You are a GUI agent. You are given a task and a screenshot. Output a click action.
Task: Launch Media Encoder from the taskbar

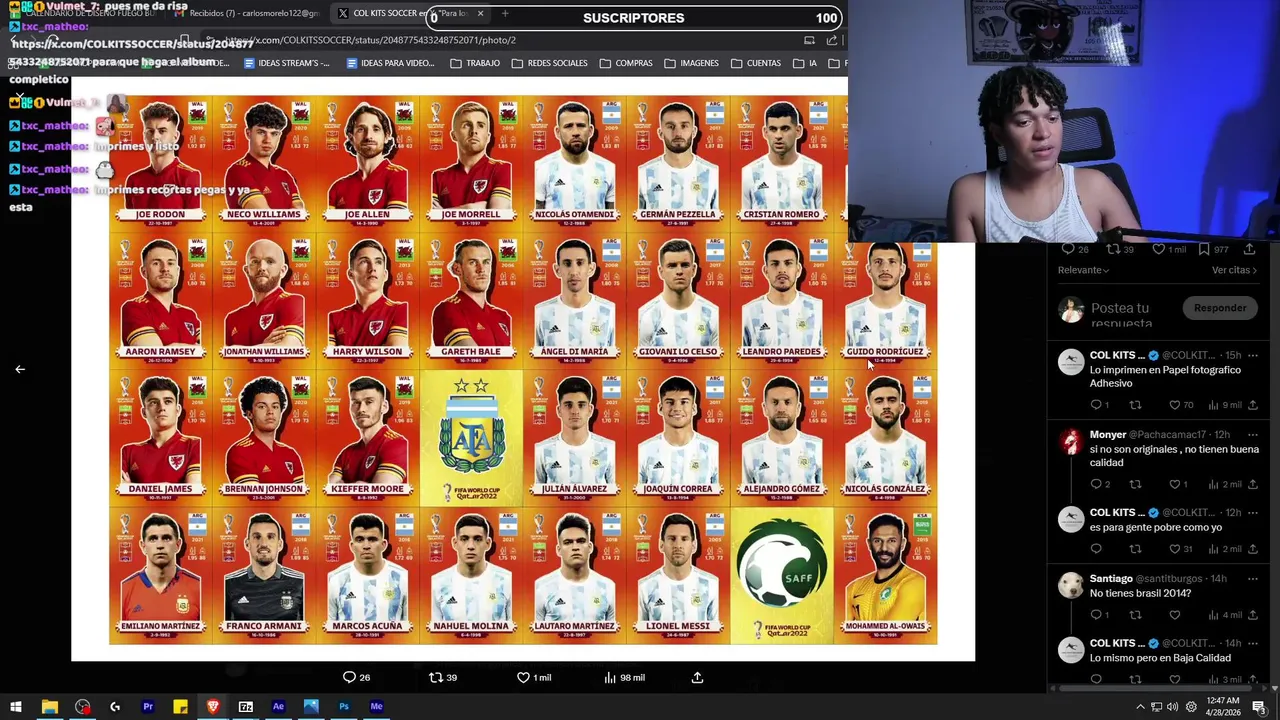377,707
